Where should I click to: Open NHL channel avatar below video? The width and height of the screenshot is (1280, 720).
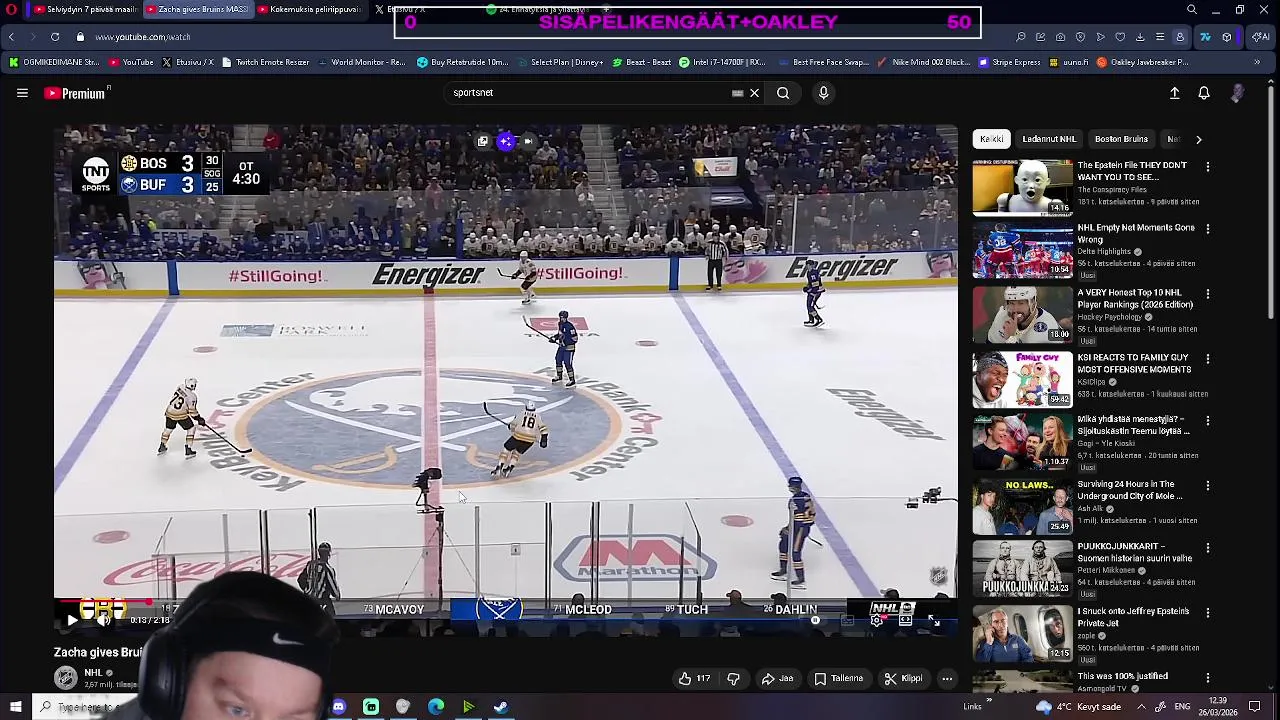[65, 678]
